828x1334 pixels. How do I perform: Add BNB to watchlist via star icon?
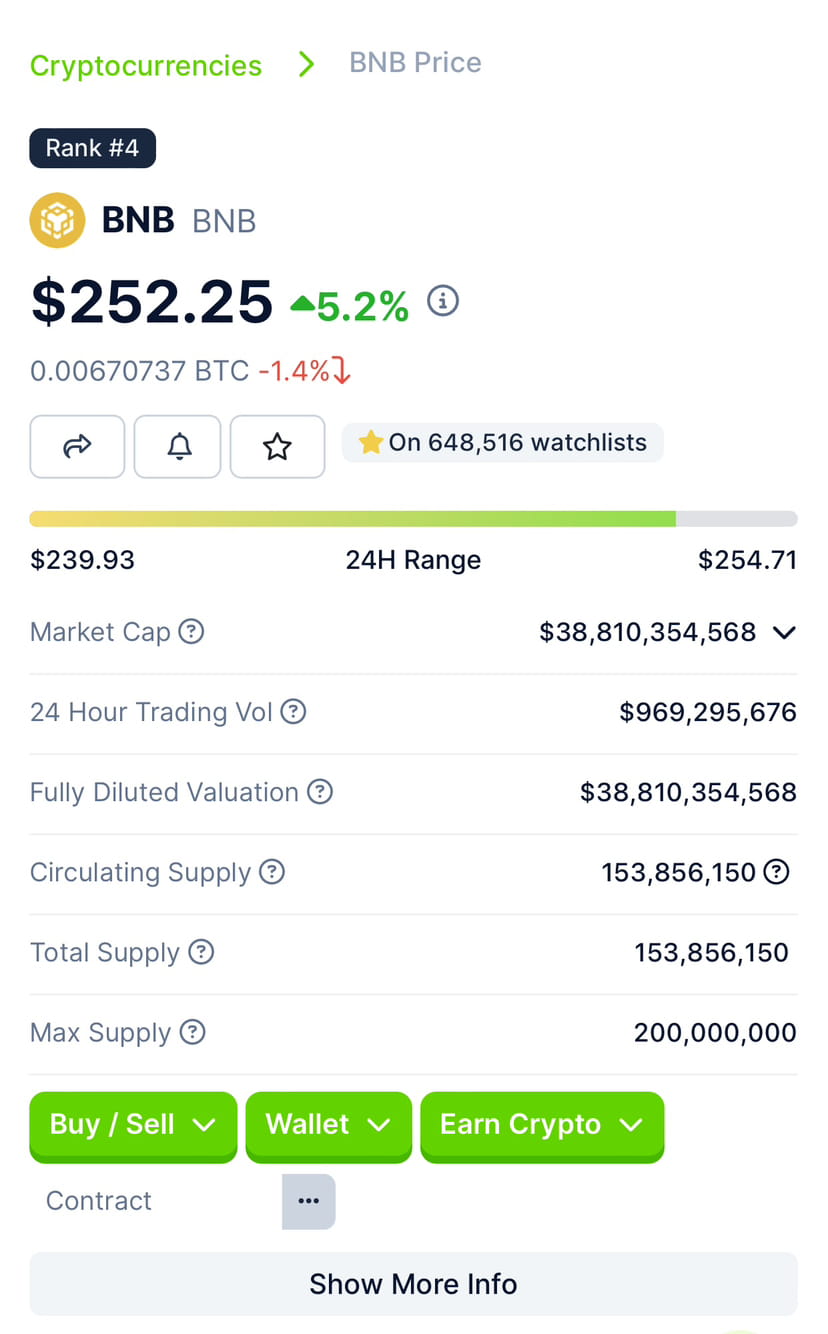277,447
